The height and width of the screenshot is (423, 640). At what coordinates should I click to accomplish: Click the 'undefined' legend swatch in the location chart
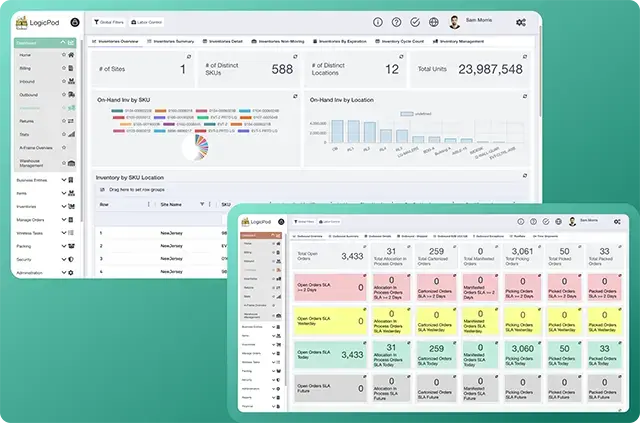pos(407,114)
